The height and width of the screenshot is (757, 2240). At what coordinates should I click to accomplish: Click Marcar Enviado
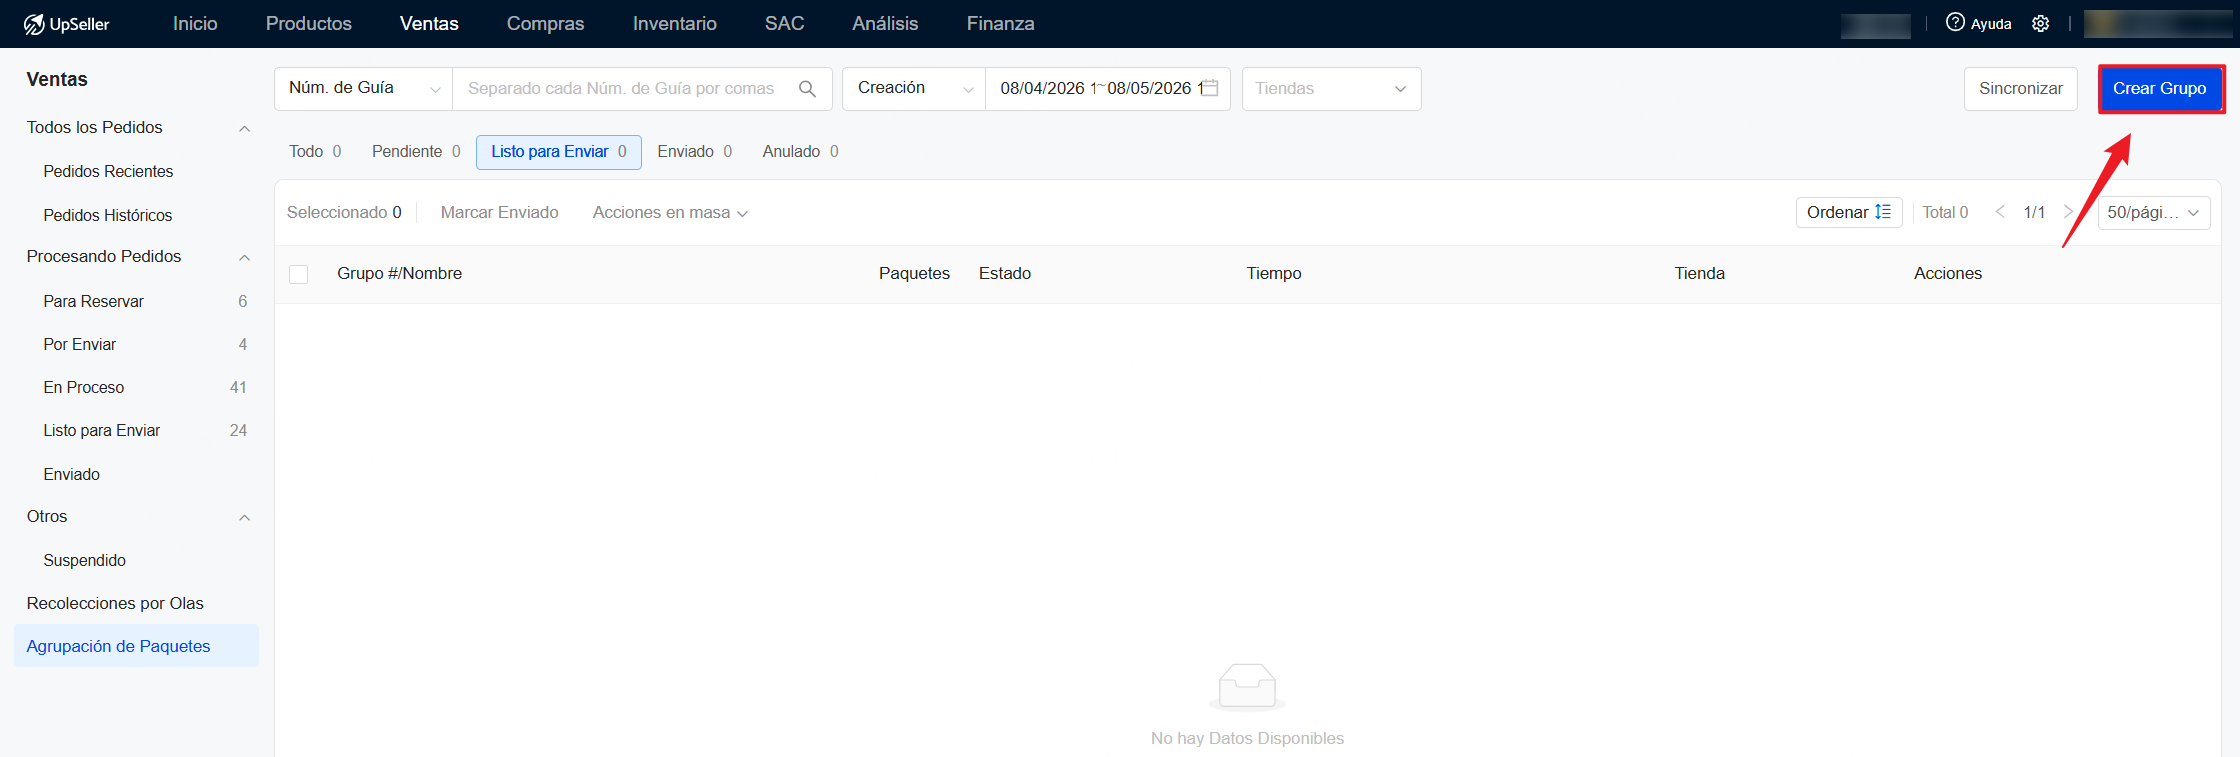click(499, 212)
